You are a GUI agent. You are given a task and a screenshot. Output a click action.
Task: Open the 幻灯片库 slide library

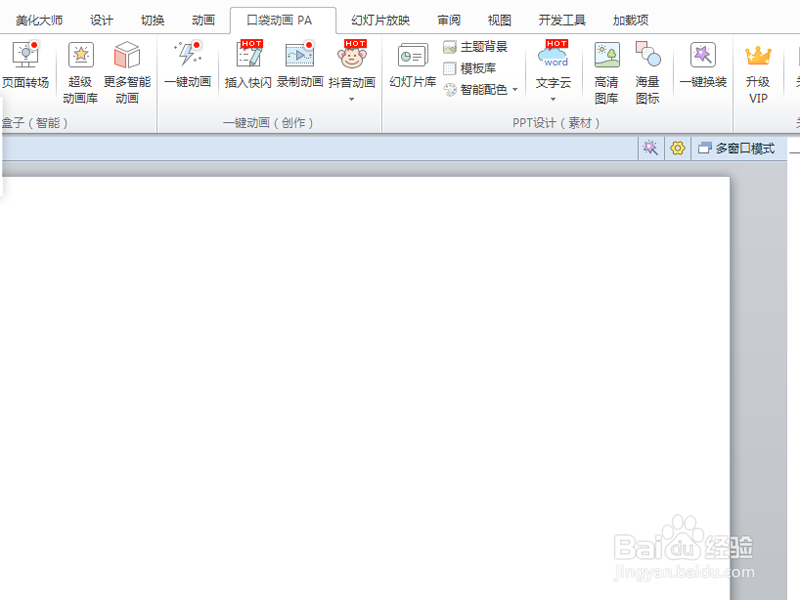[x=413, y=65]
